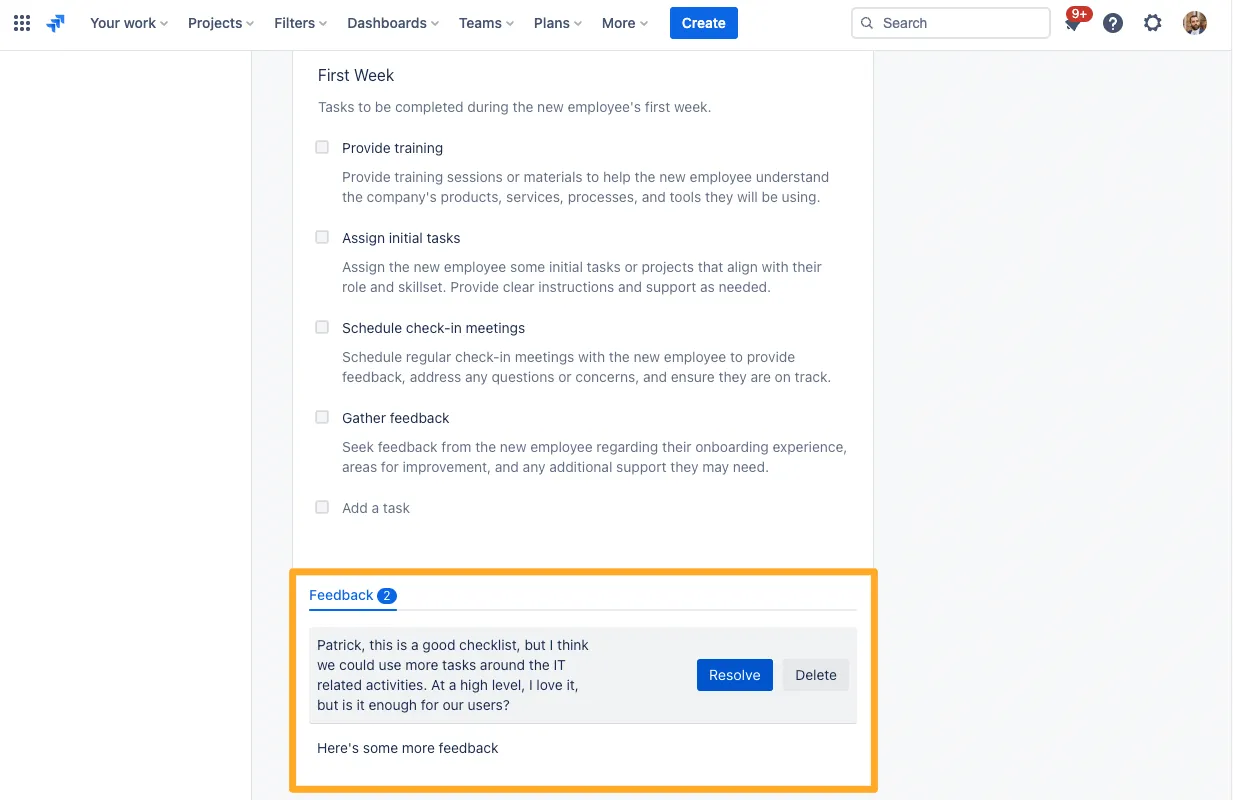This screenshot has height=800, width=1233.
Task: Check the Provide training checkbox
Action: tap(322, 147)
